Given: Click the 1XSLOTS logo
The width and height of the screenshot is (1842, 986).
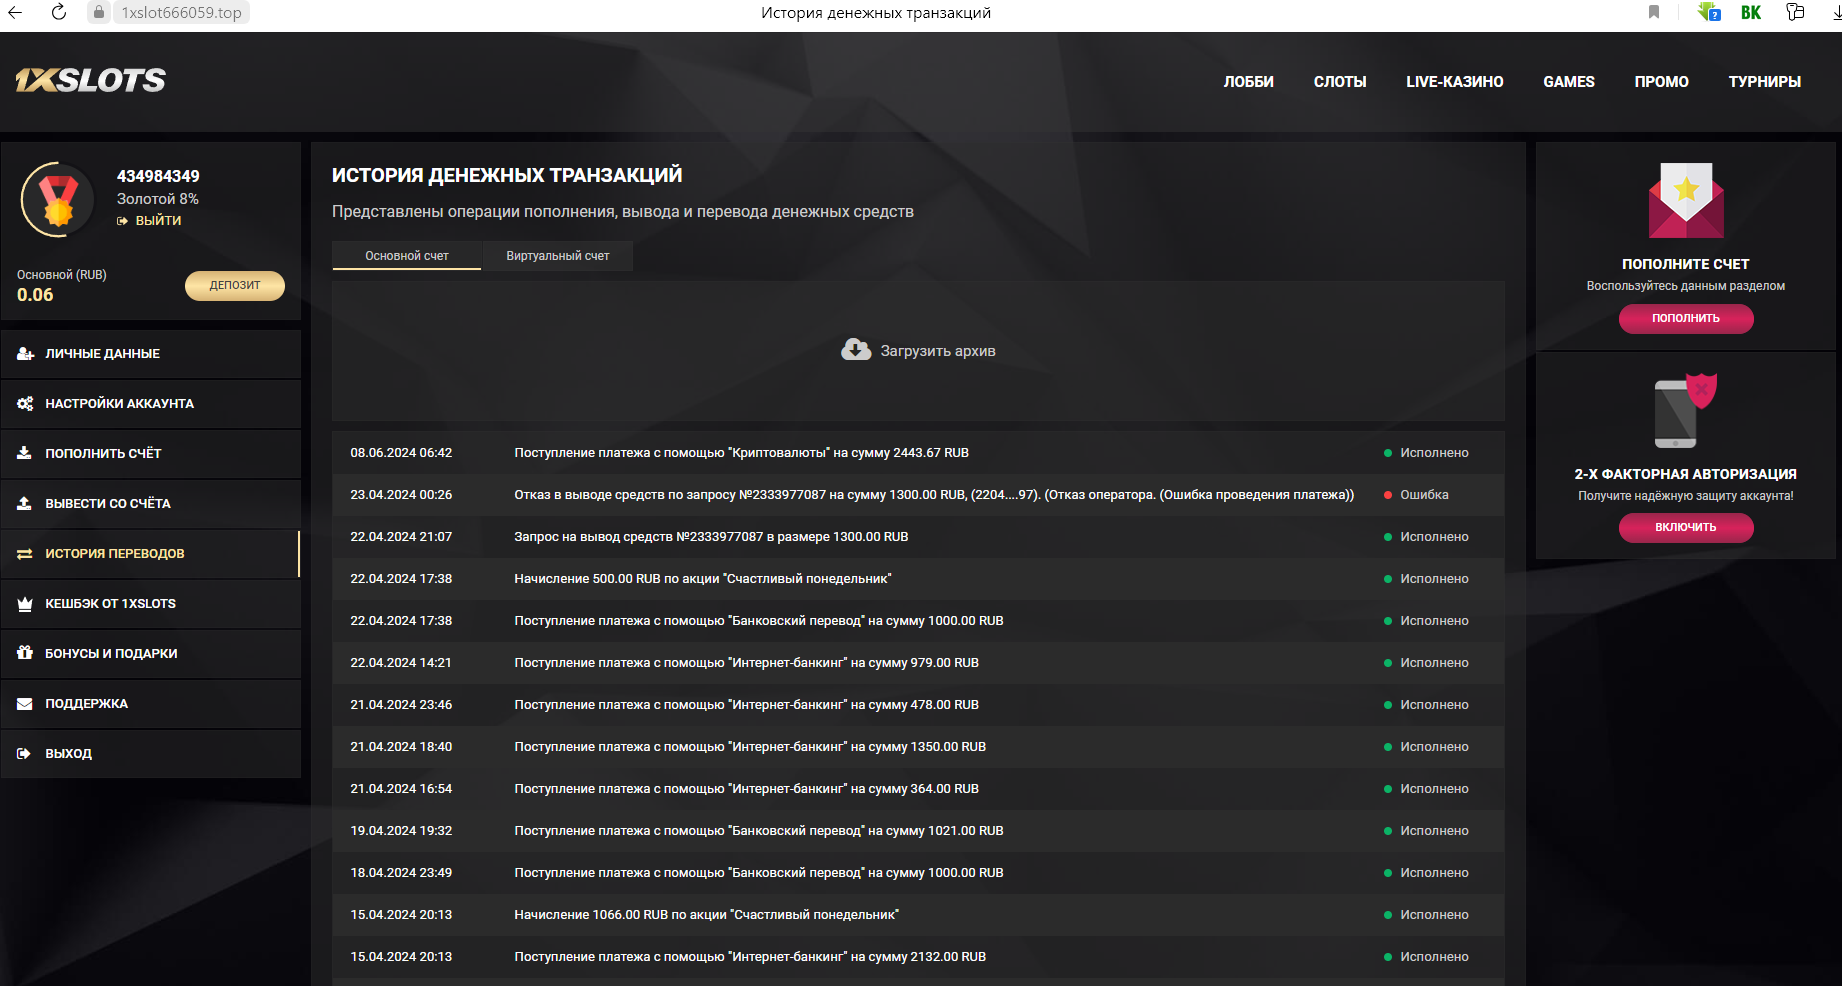Looking at the screenshot, I should coord(91,80).
